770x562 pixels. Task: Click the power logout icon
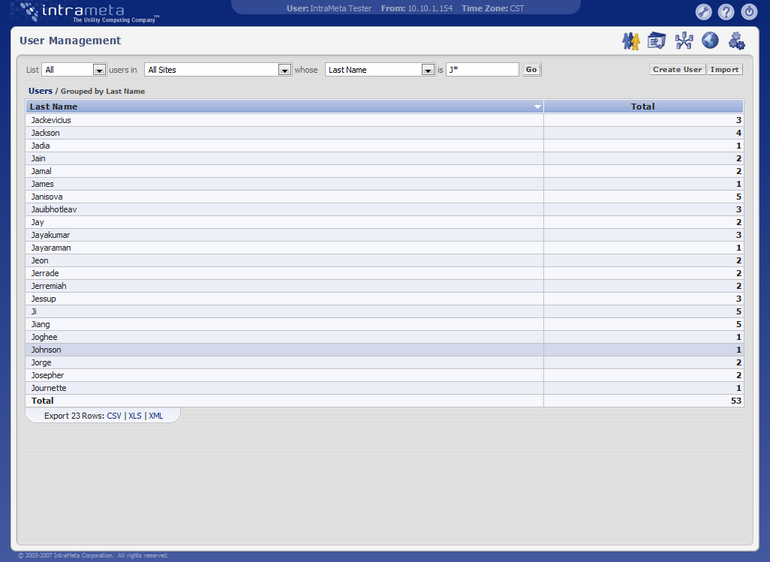pos(749,12)
